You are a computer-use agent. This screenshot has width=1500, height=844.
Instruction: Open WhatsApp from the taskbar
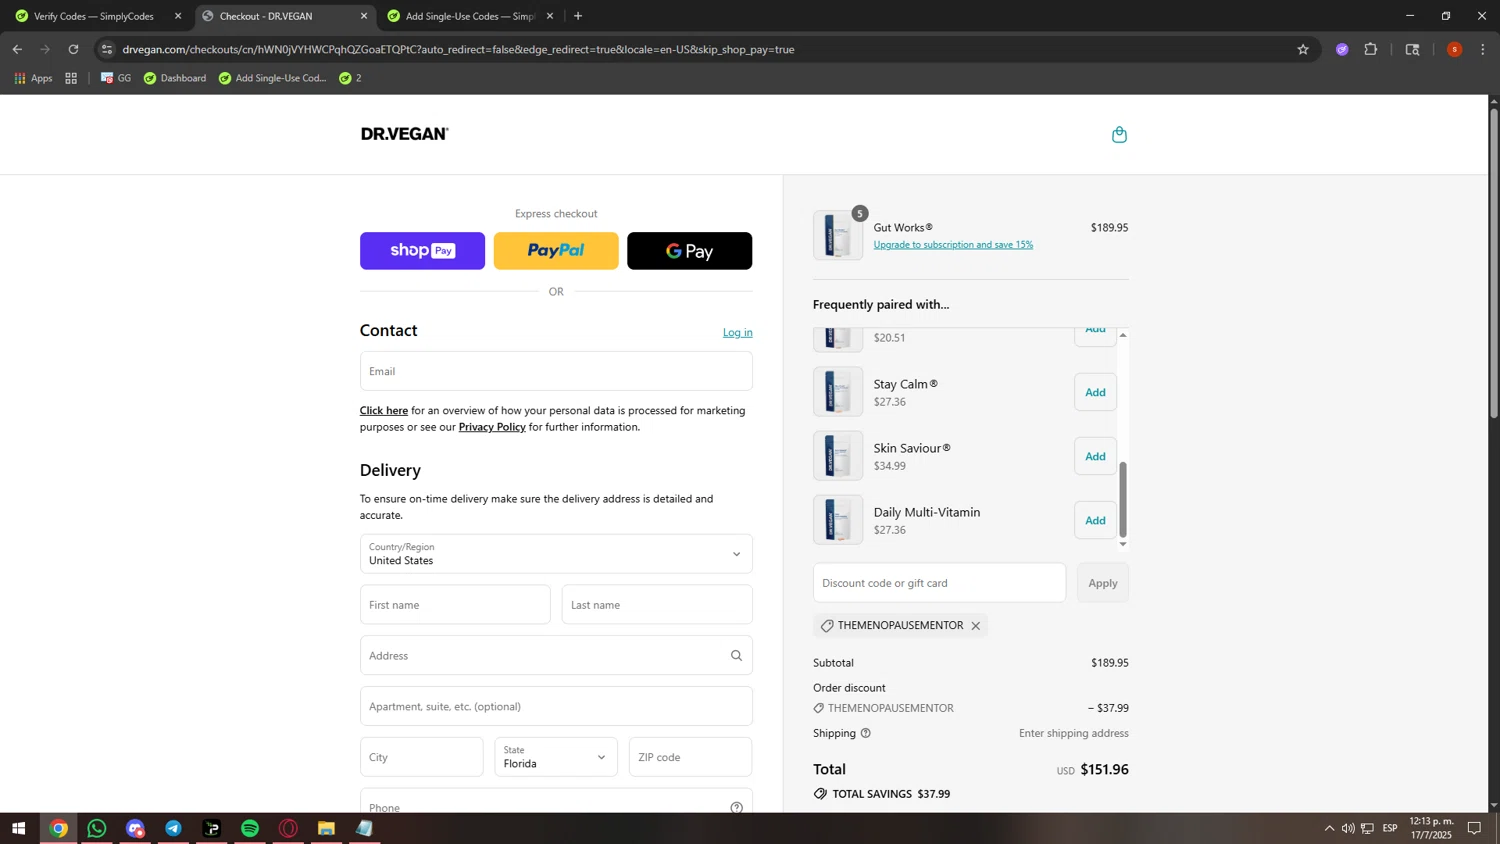tap(97, 828)
